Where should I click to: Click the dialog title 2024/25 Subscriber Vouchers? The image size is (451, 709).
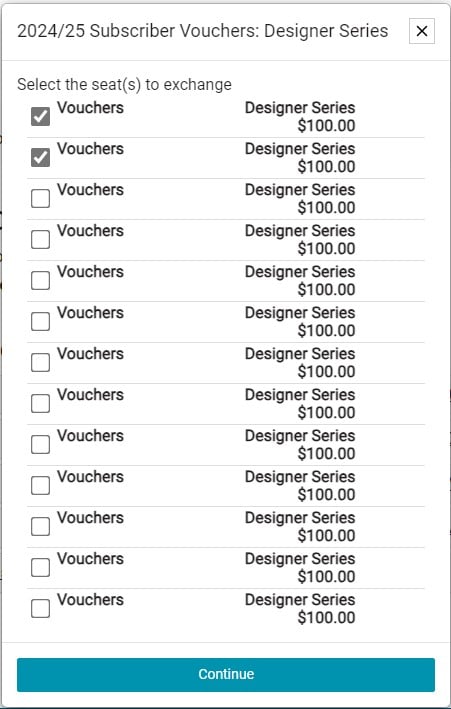[x=138, y=31]
